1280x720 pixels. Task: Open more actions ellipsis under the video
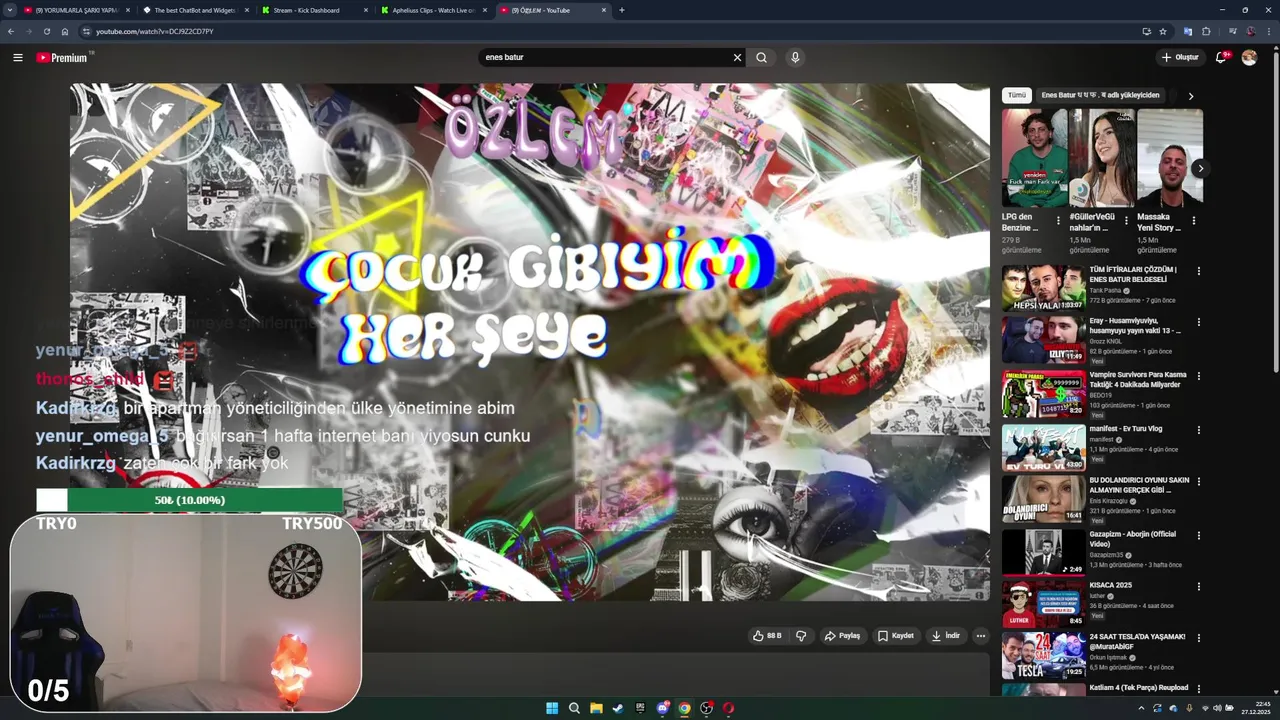tap(980, 635)
